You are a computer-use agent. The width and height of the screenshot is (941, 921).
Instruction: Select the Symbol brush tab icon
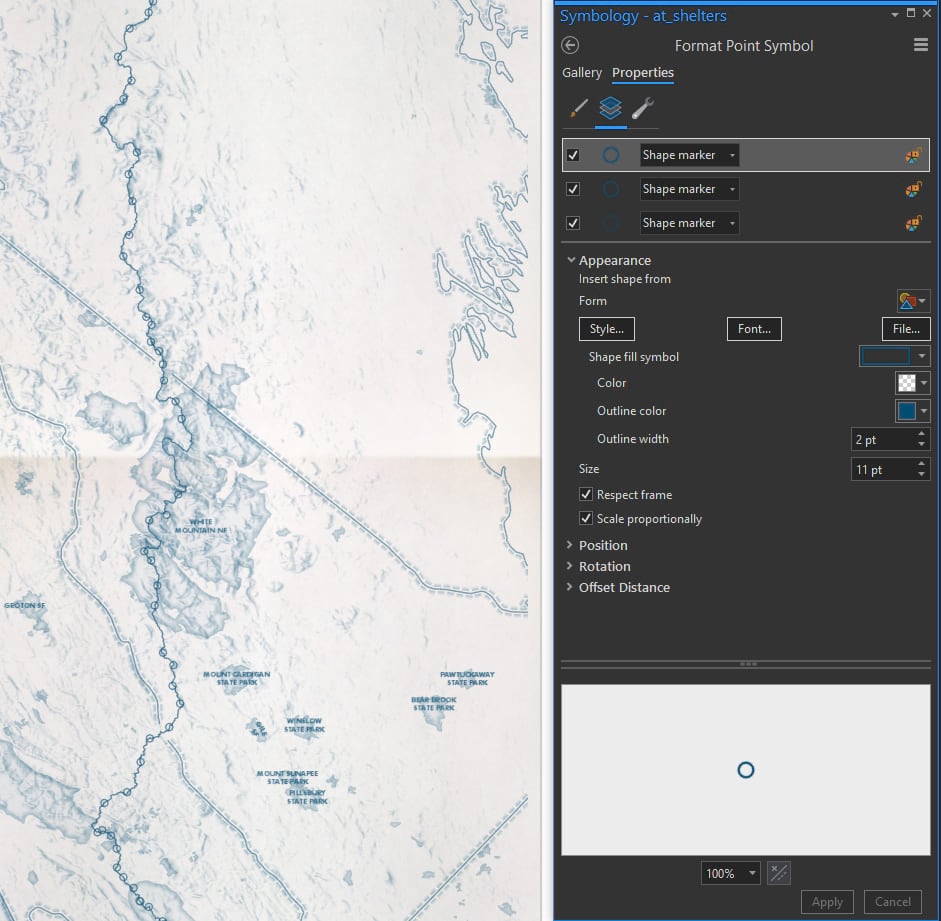[579, 109]
